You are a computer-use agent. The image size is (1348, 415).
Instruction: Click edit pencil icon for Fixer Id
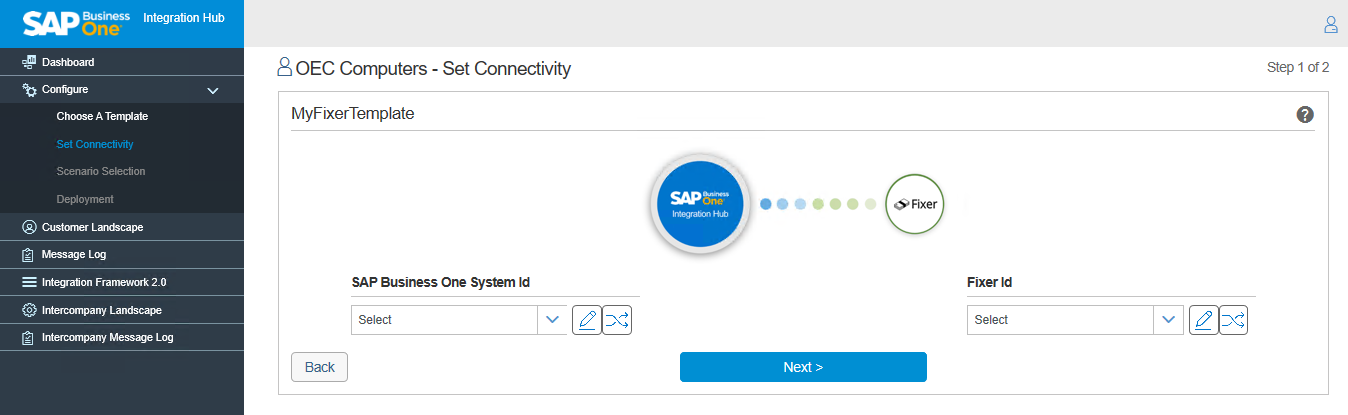[1203, 320]
